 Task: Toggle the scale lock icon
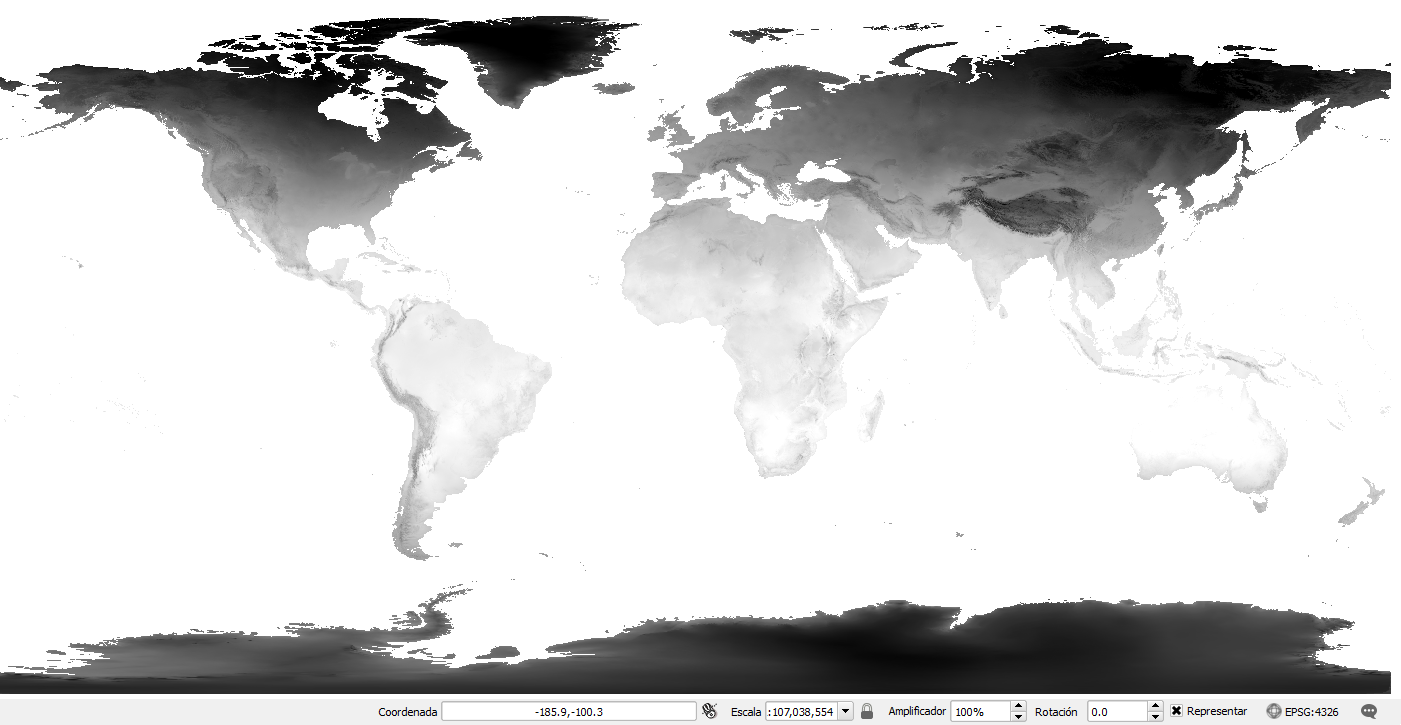click(867, 711)
